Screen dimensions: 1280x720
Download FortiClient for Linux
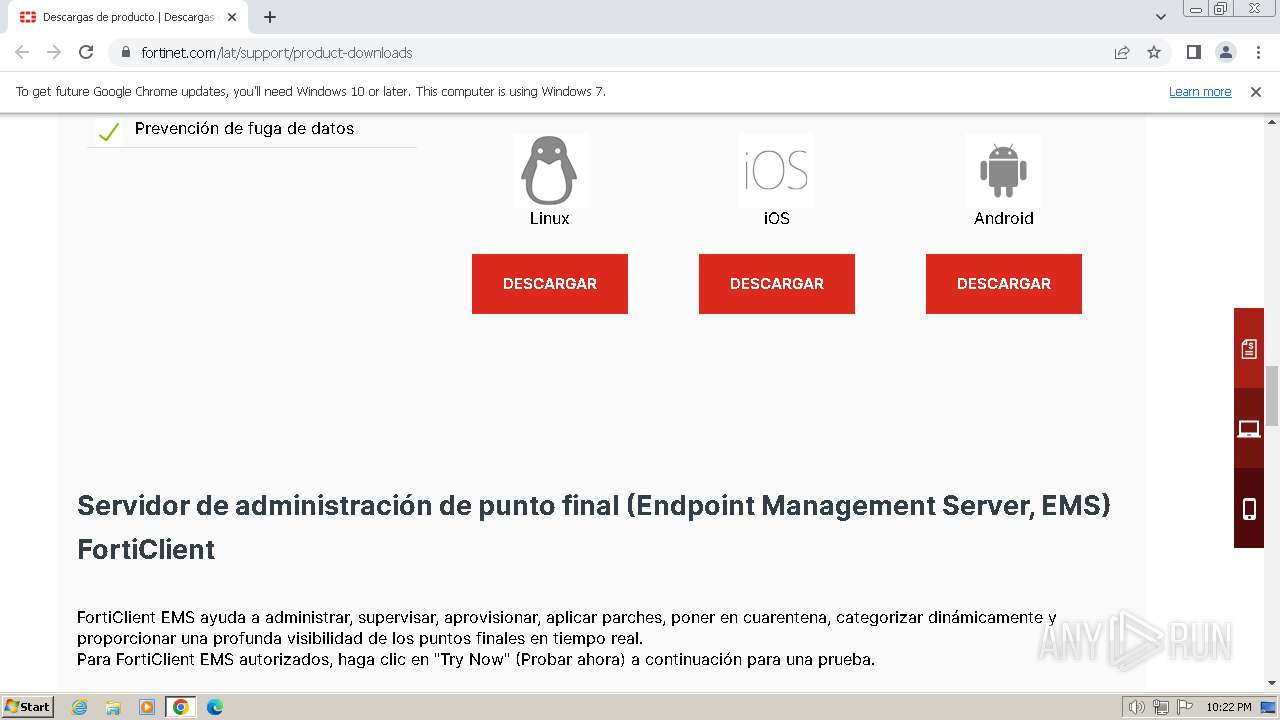550,284
